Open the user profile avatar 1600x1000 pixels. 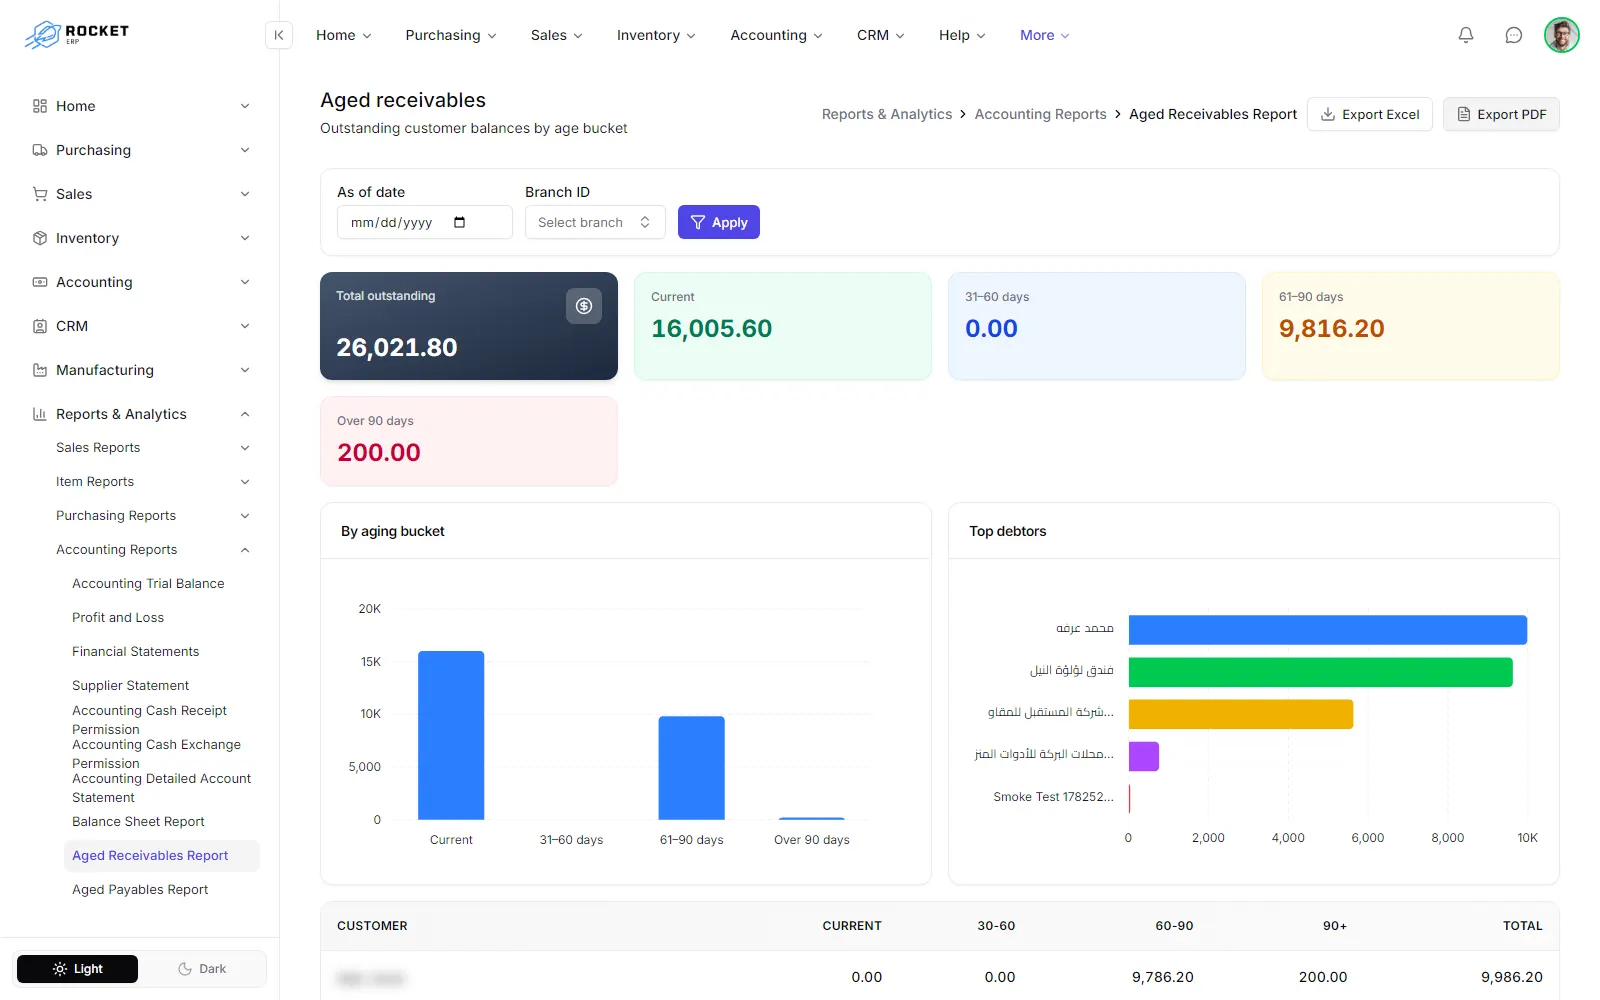[x=1561, y=35]
